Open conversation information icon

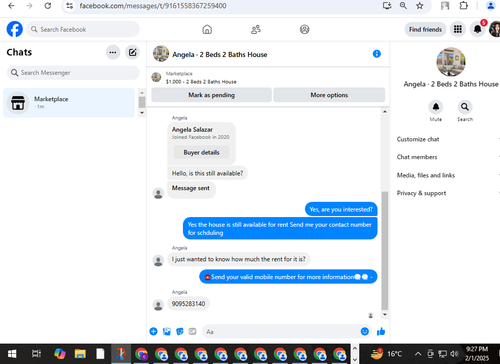pos(377,54)
